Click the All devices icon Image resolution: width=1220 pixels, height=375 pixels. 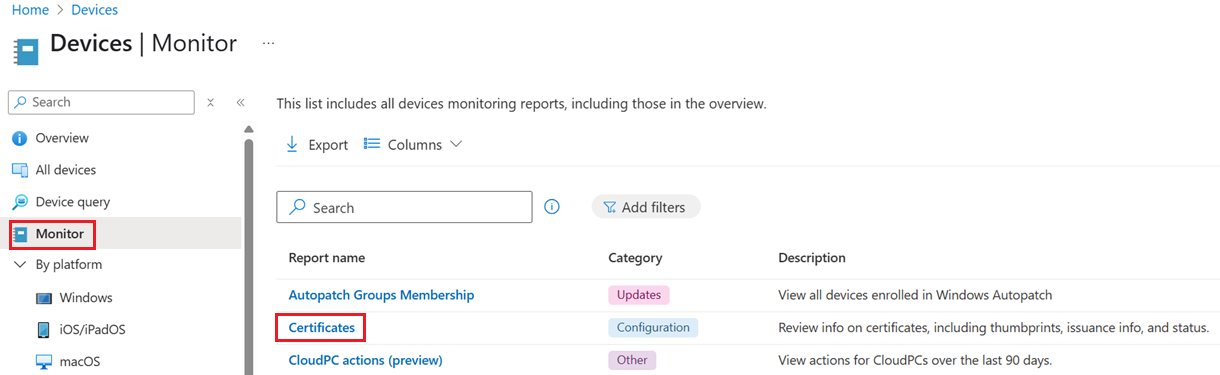click(x=19, y=170)
